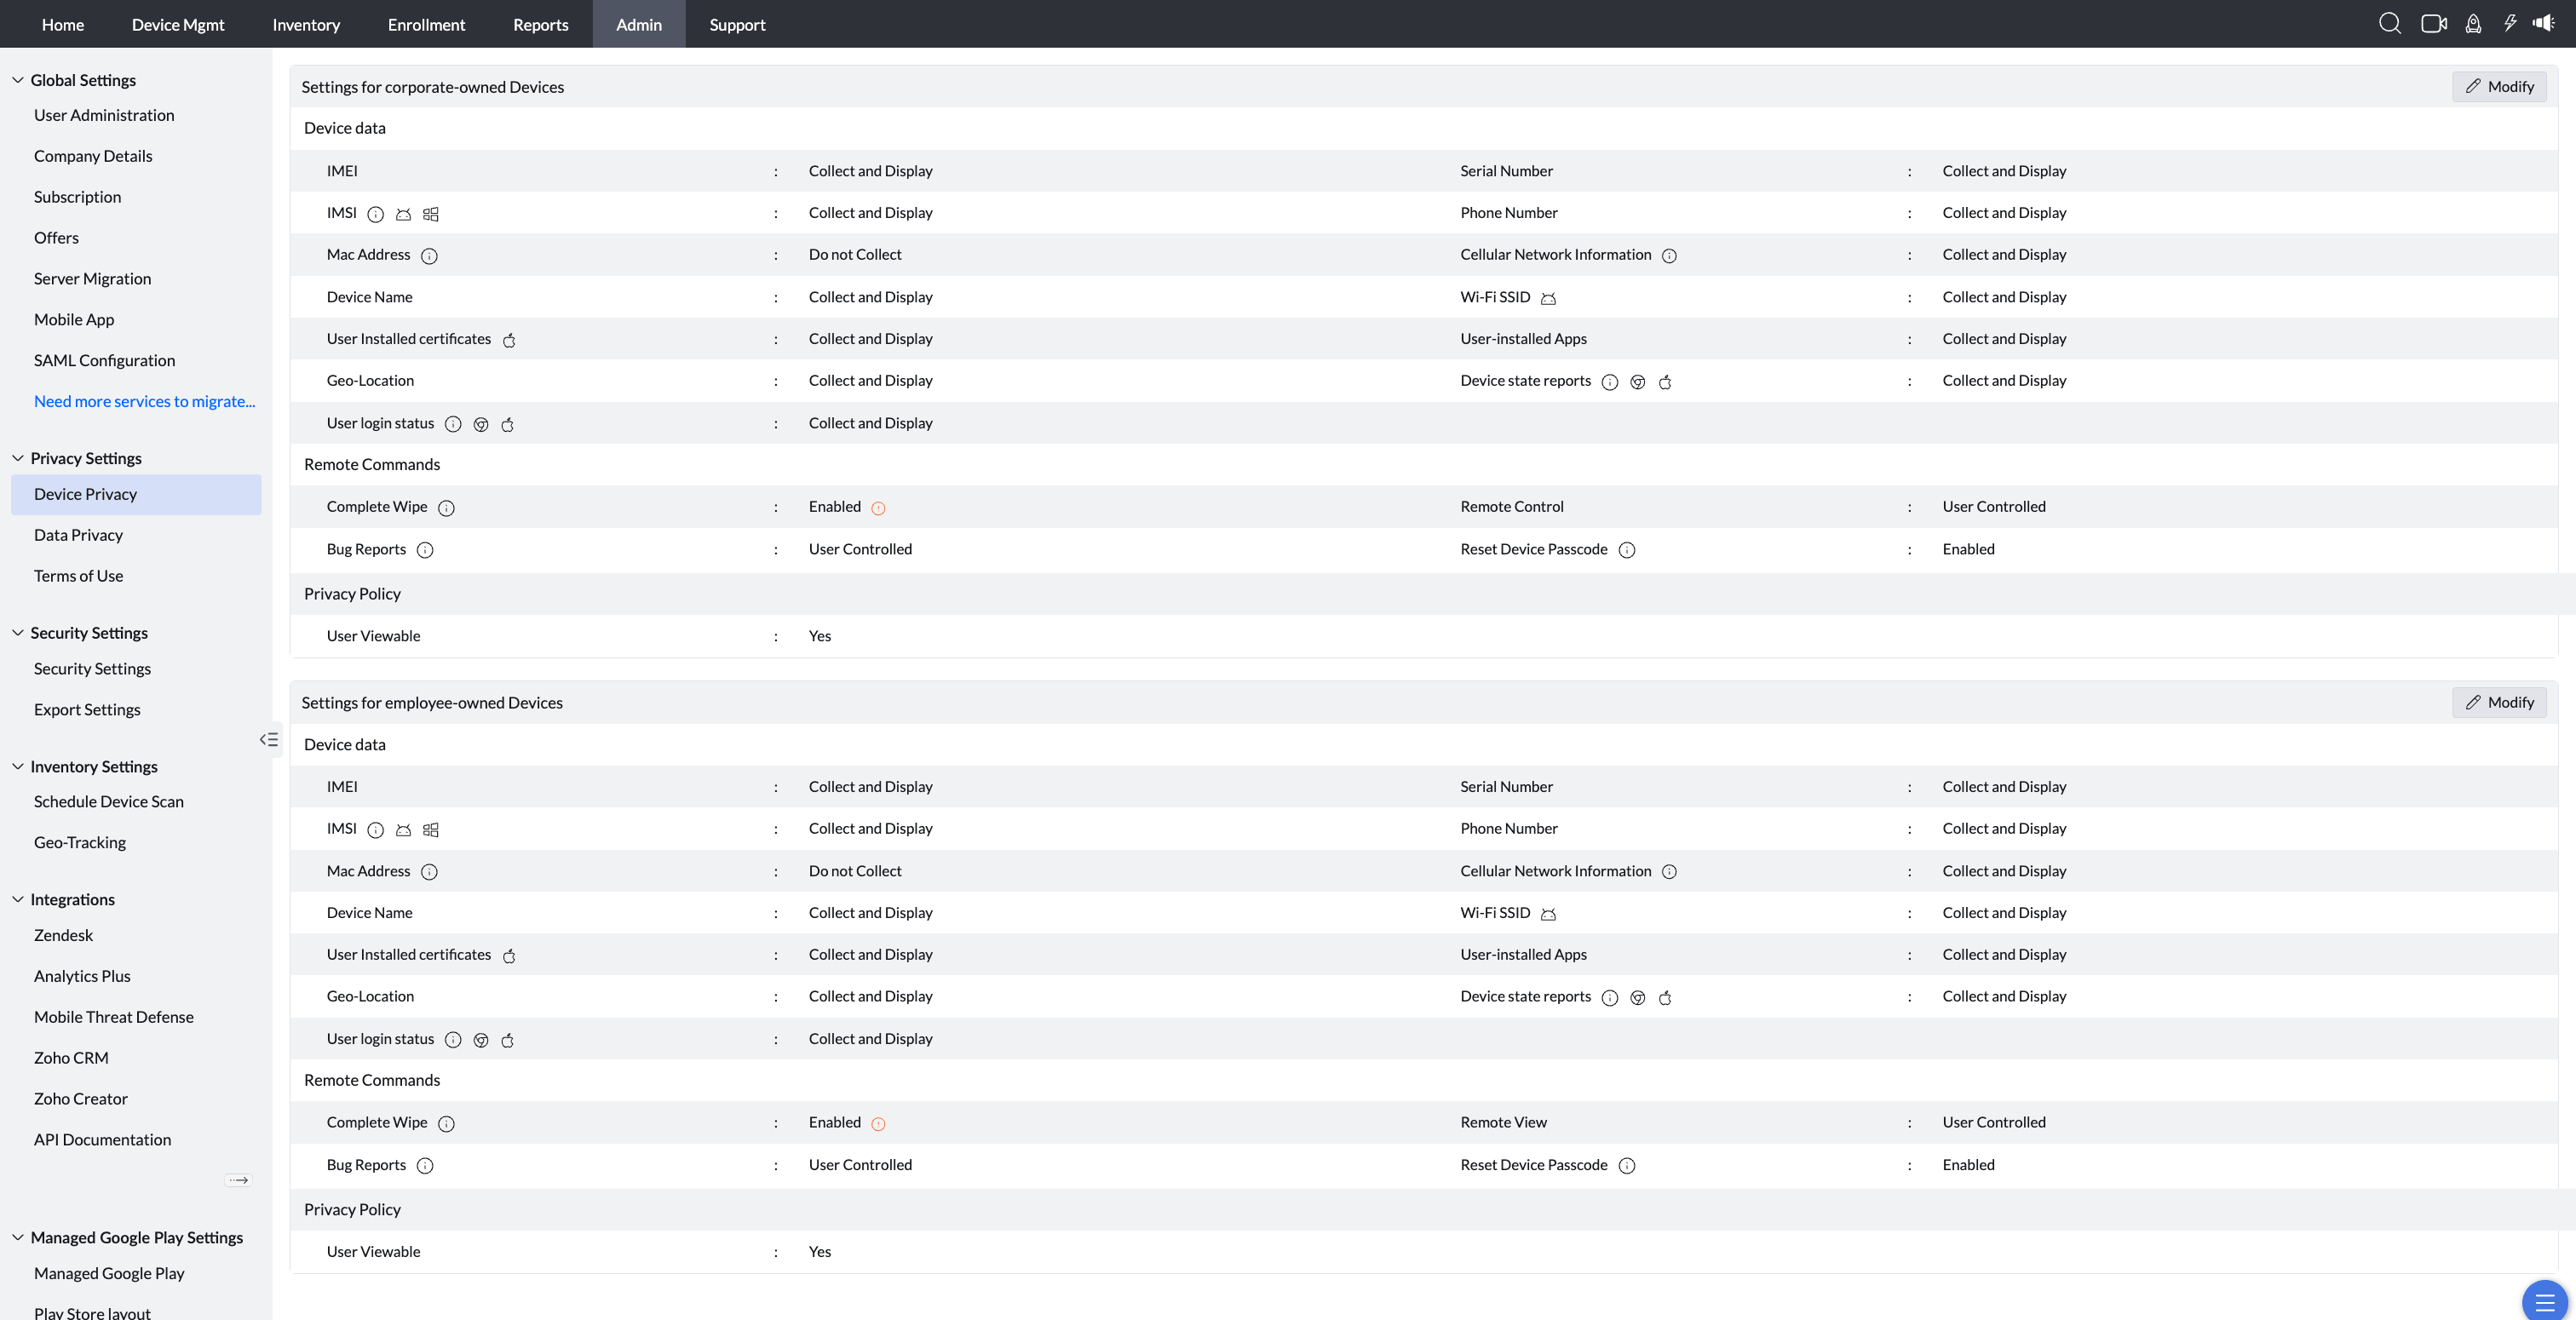Go to Enrollment tab
The width and height of the screenshot is (2576, 1320).
click(426, 24)
